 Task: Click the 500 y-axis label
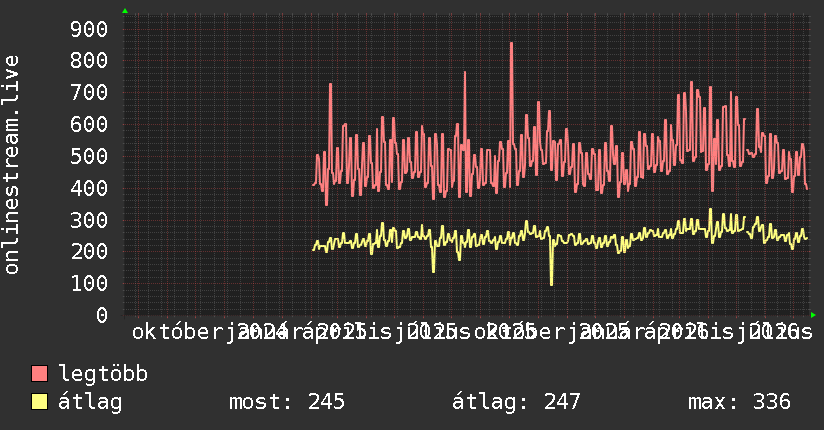[x=89, y=156]
